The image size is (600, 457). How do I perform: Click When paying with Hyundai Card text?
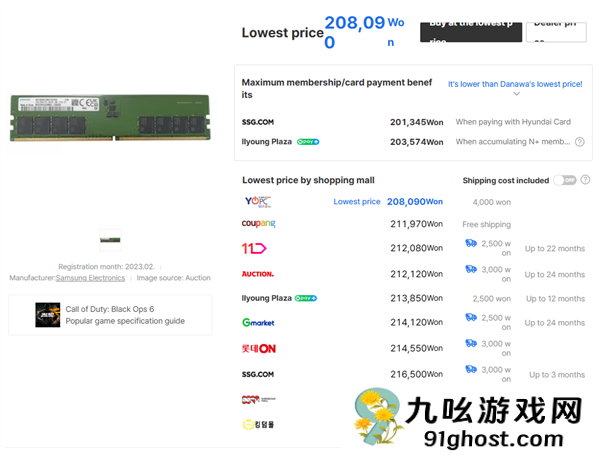tap(513, 122)
